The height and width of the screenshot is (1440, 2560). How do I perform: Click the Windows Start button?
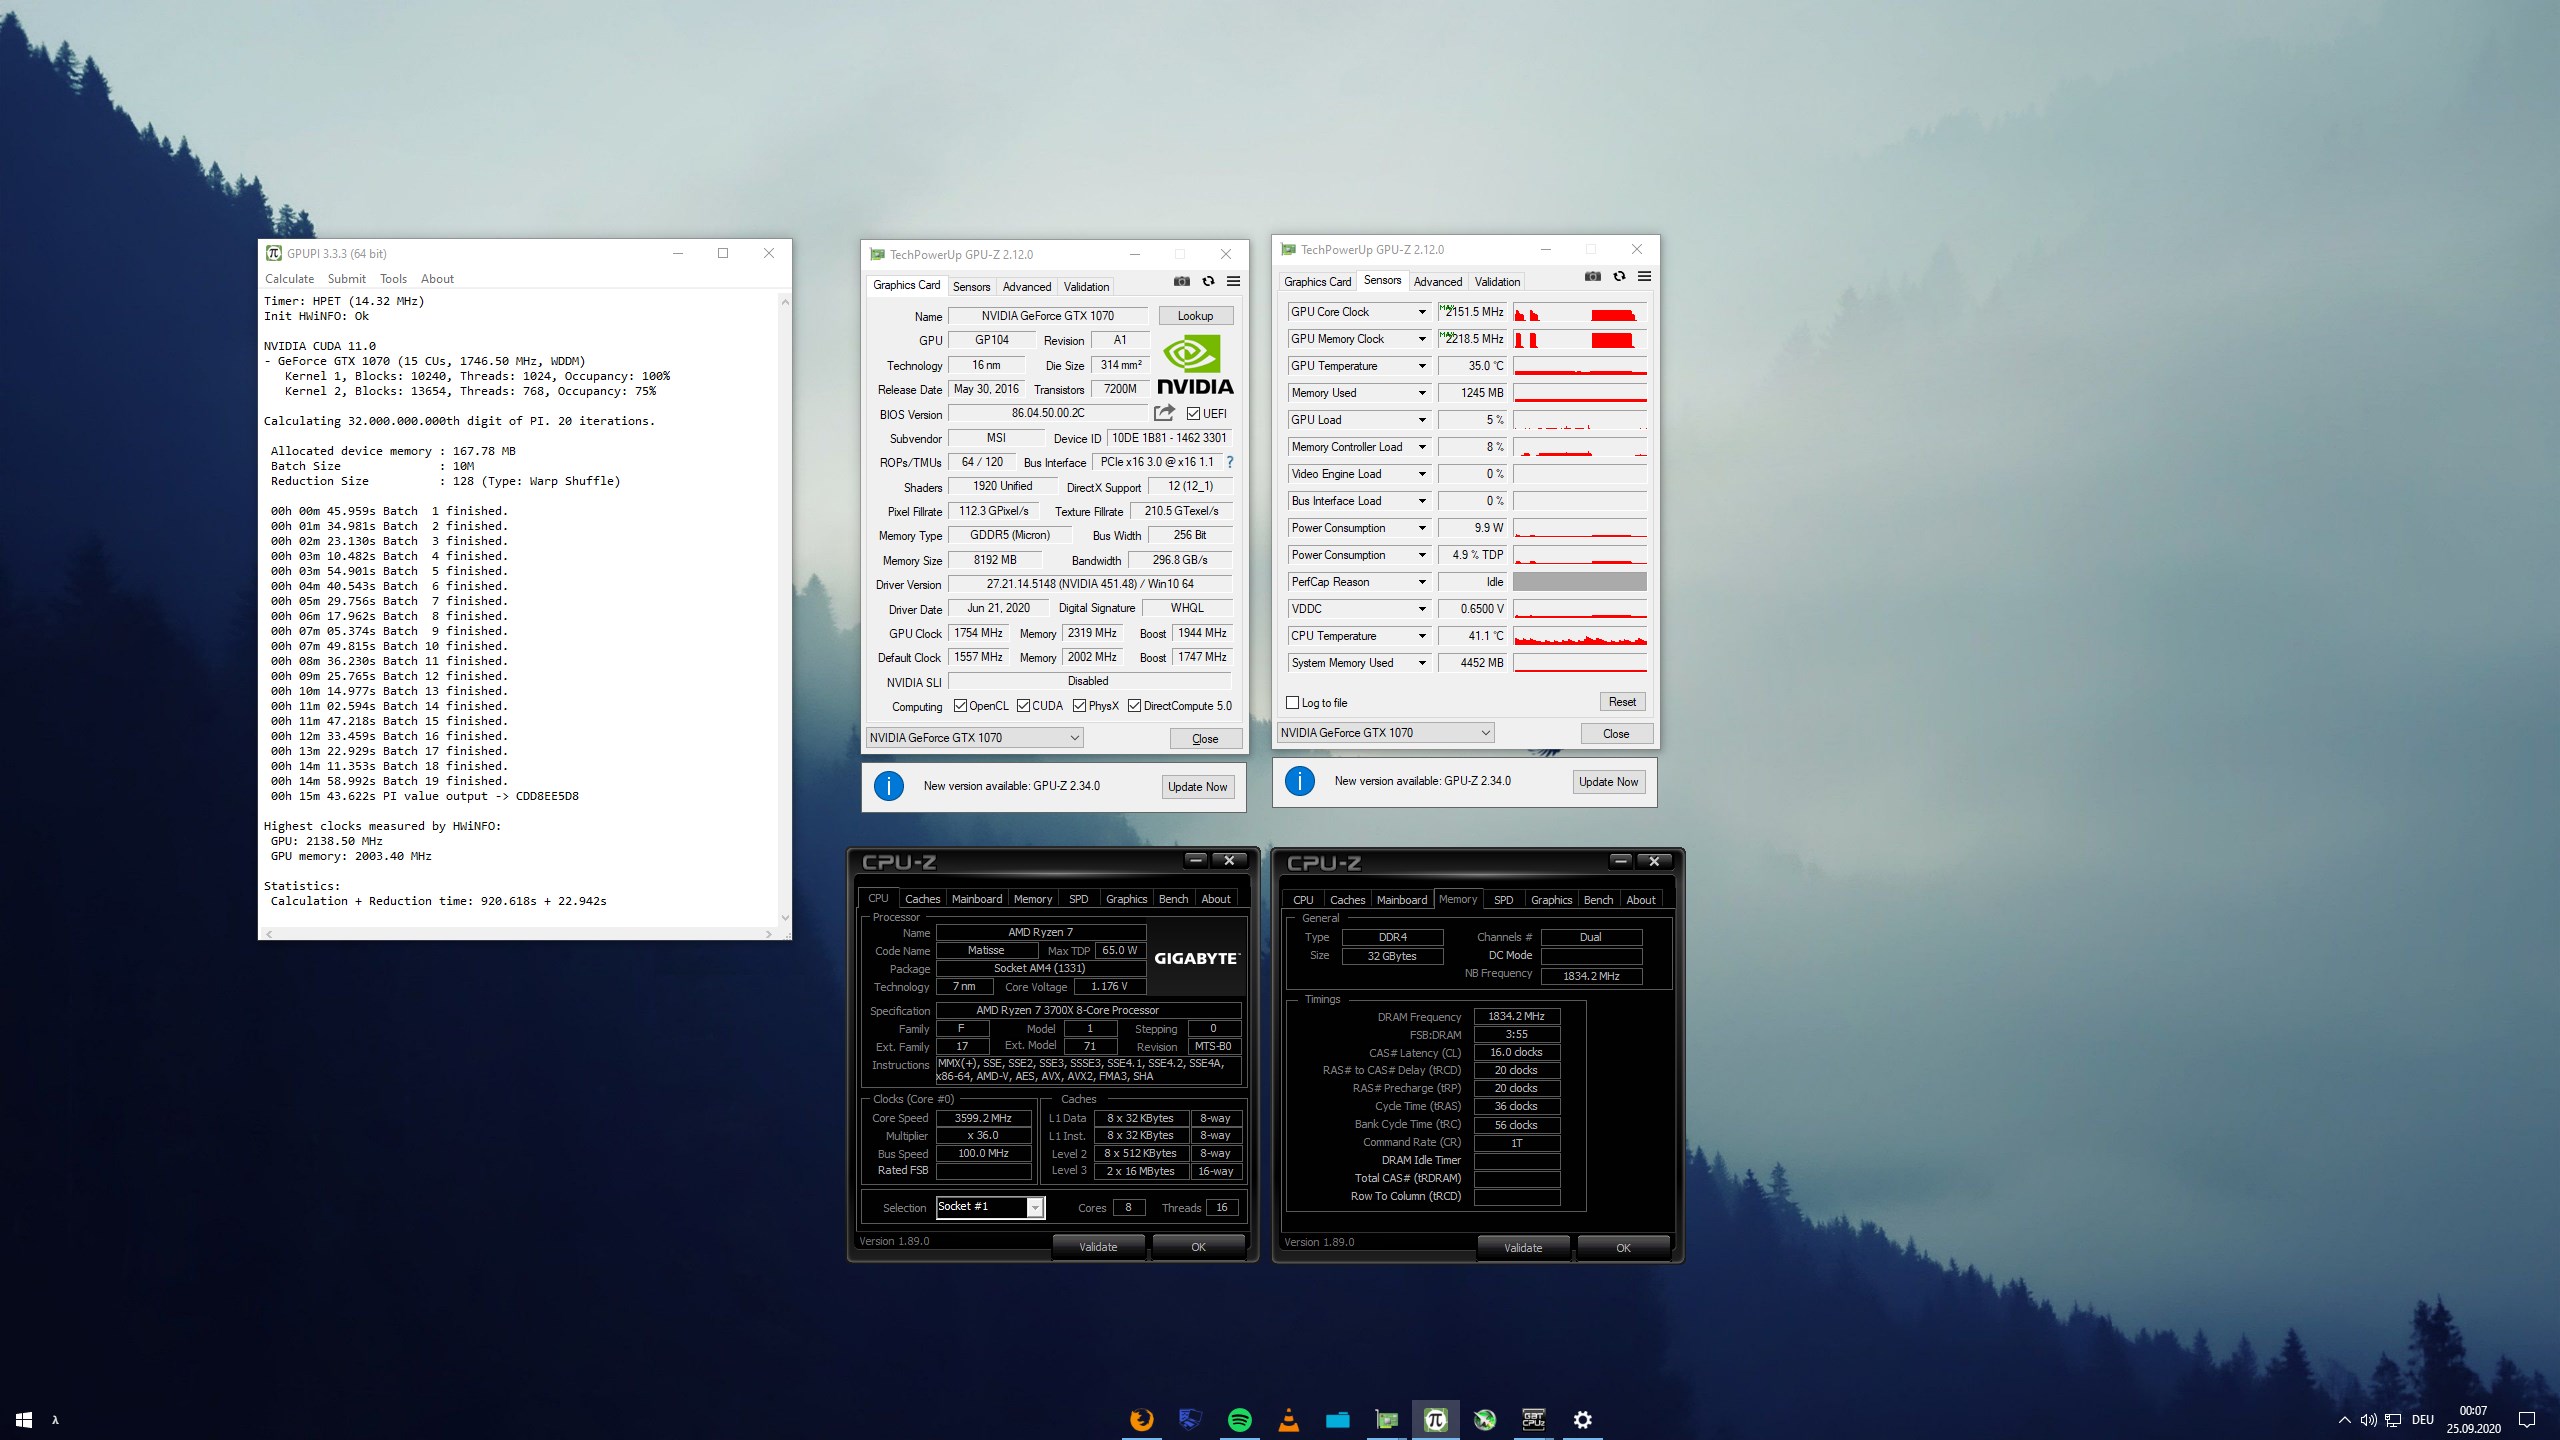[24, 1419]
